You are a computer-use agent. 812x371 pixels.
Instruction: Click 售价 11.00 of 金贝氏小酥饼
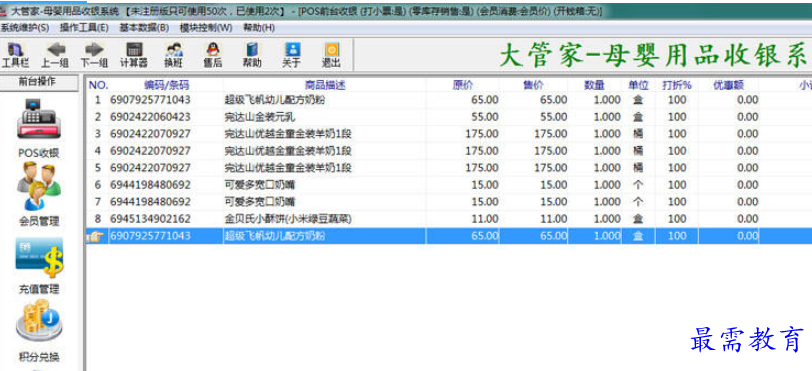coord(554,219)
